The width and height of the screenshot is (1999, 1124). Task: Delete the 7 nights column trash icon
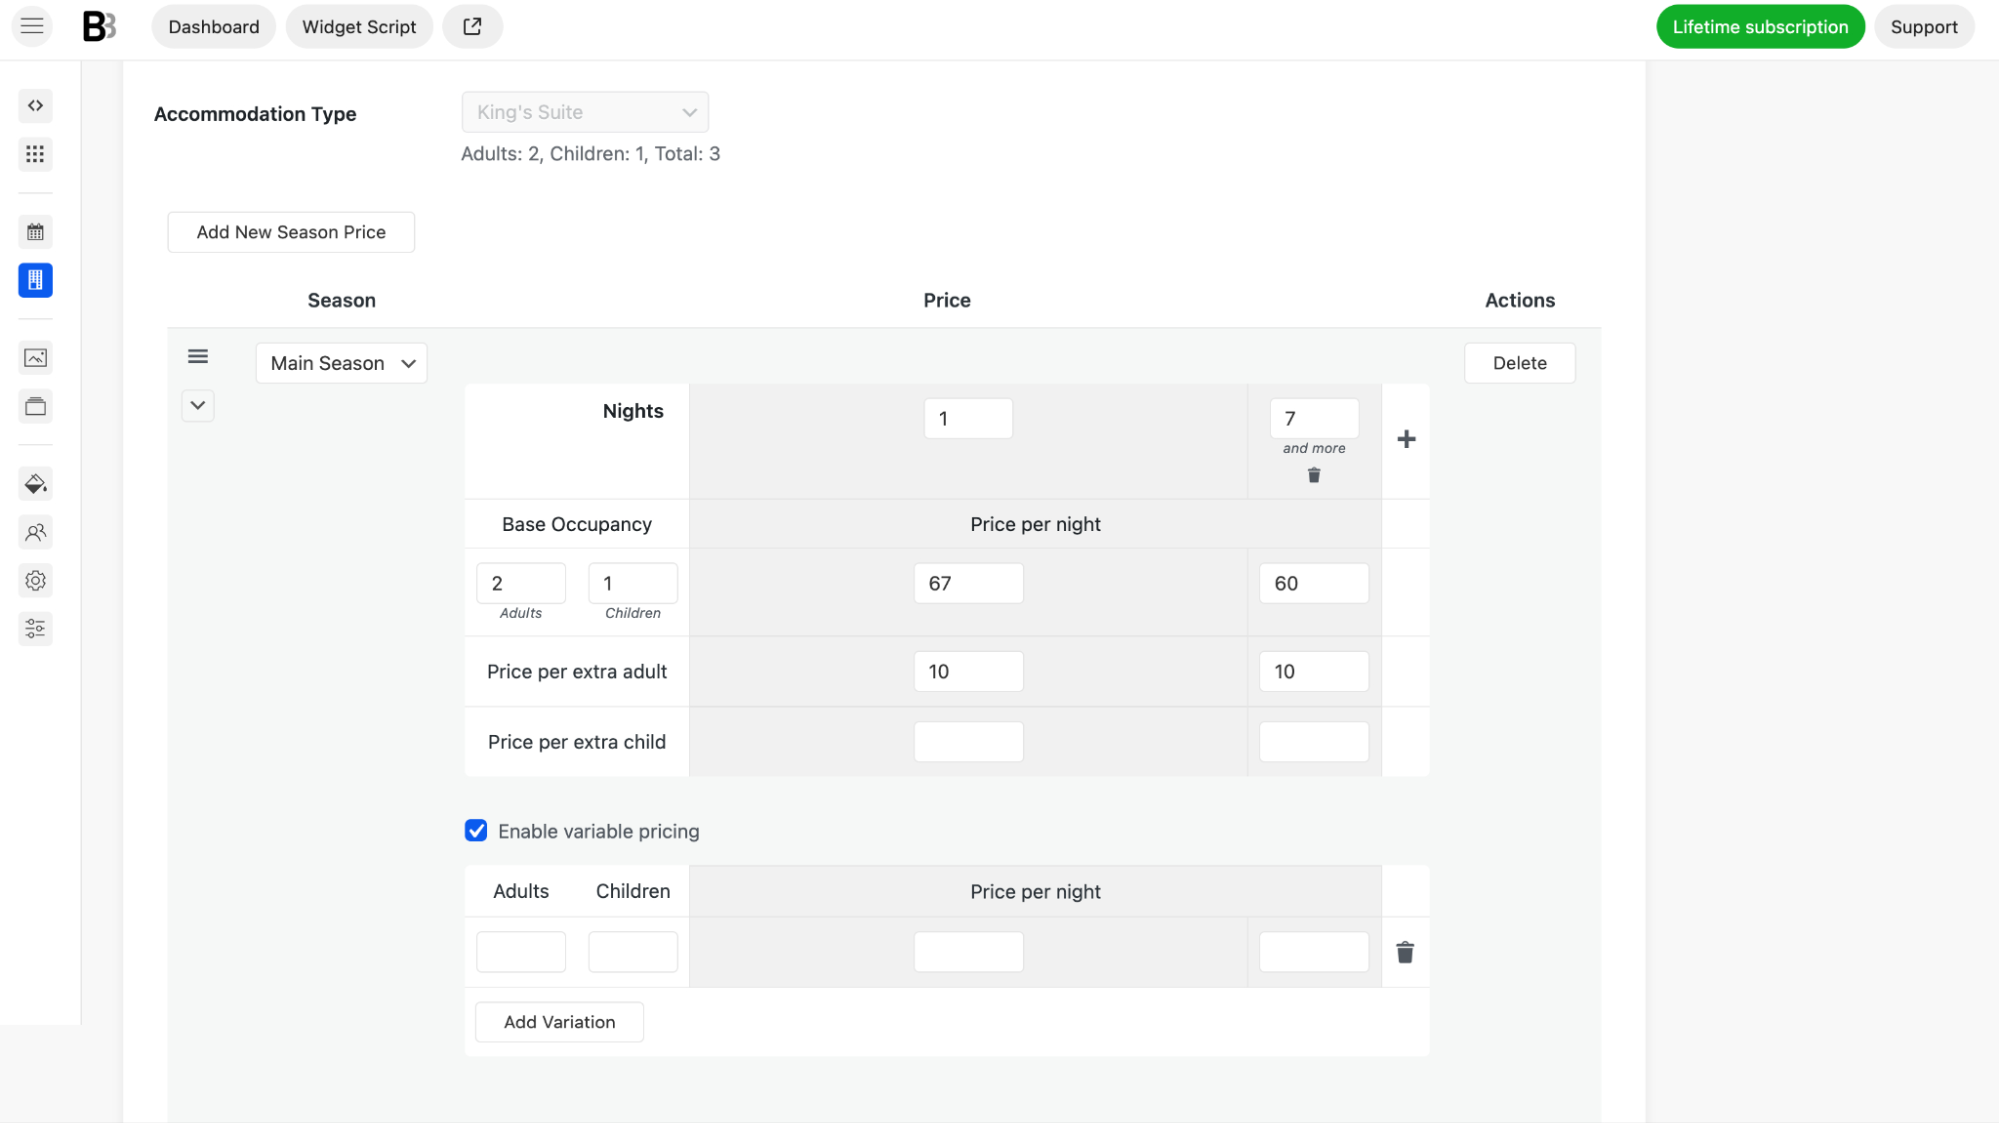pos(1314,475)
